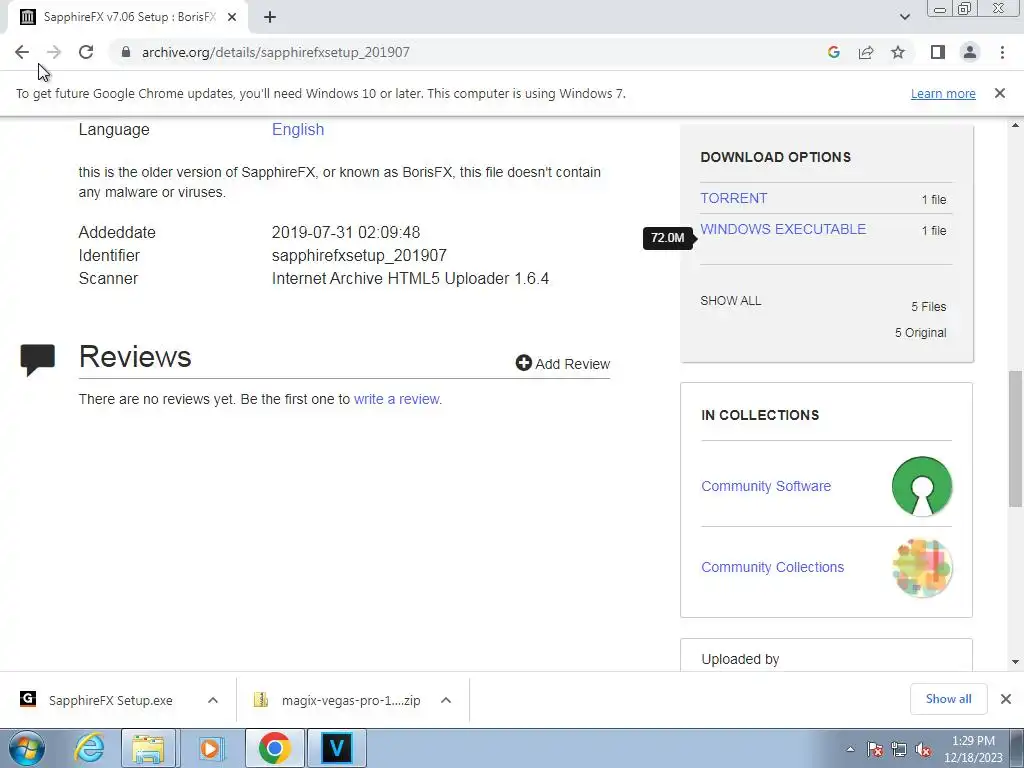Select the SapphireFX v7.06 Setup tab
This screenshot has width=1024, height=768.
[127, 17]
